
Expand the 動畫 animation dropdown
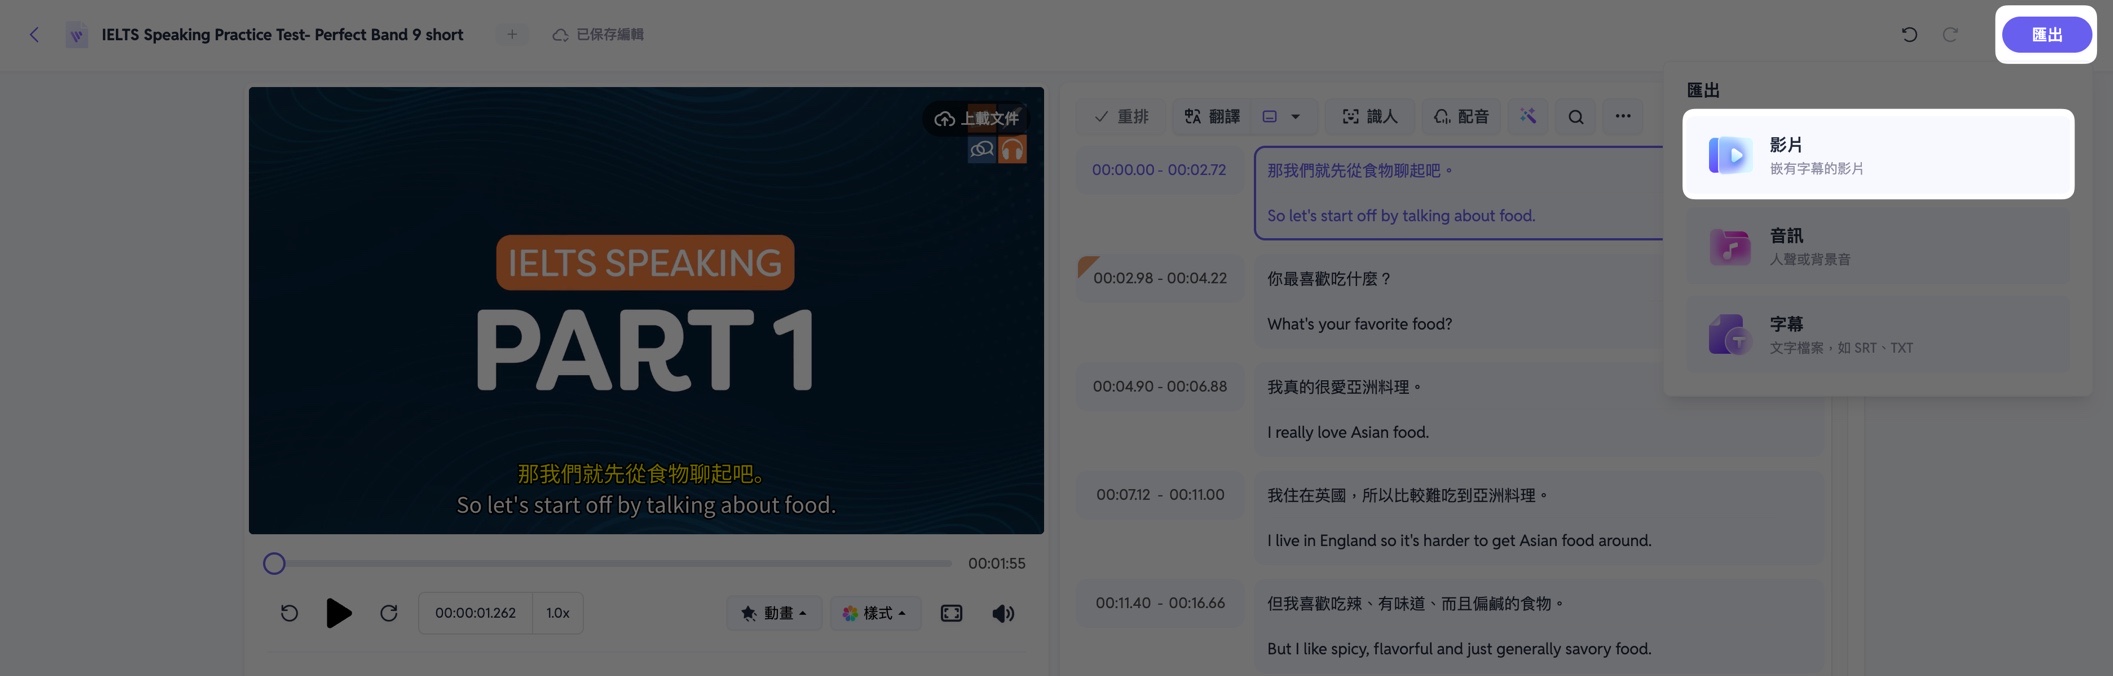point(774,613)
